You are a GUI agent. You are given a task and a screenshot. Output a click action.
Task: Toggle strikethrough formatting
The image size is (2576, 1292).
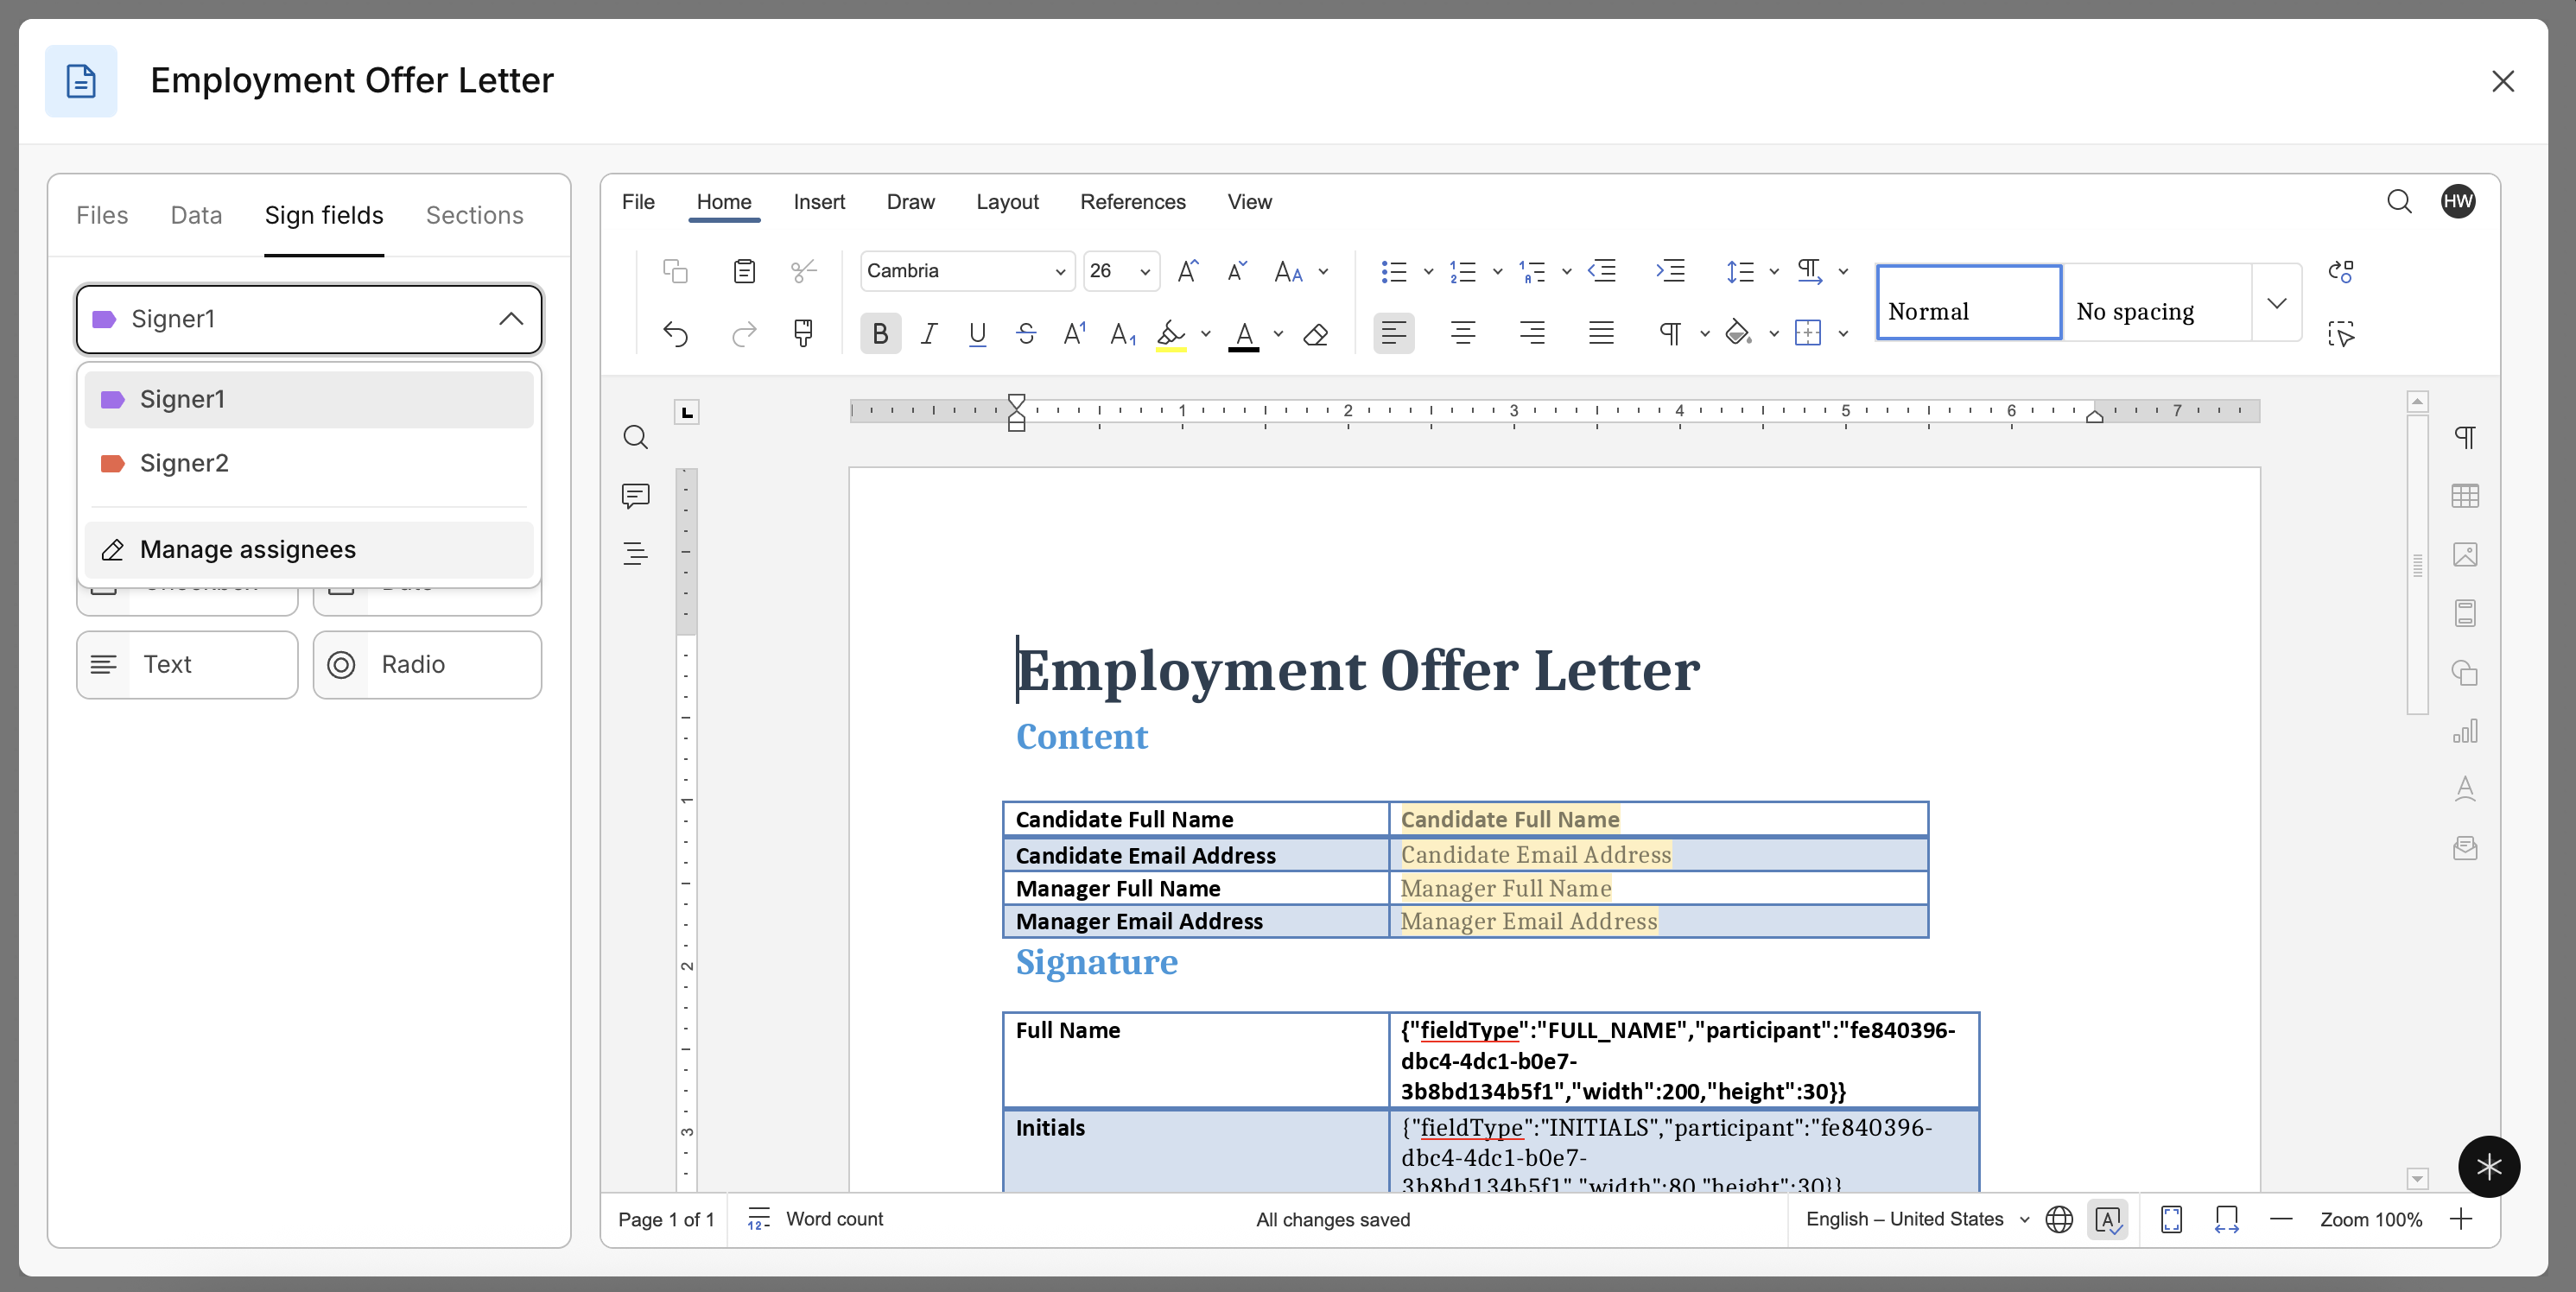(x=1026, y=334)
